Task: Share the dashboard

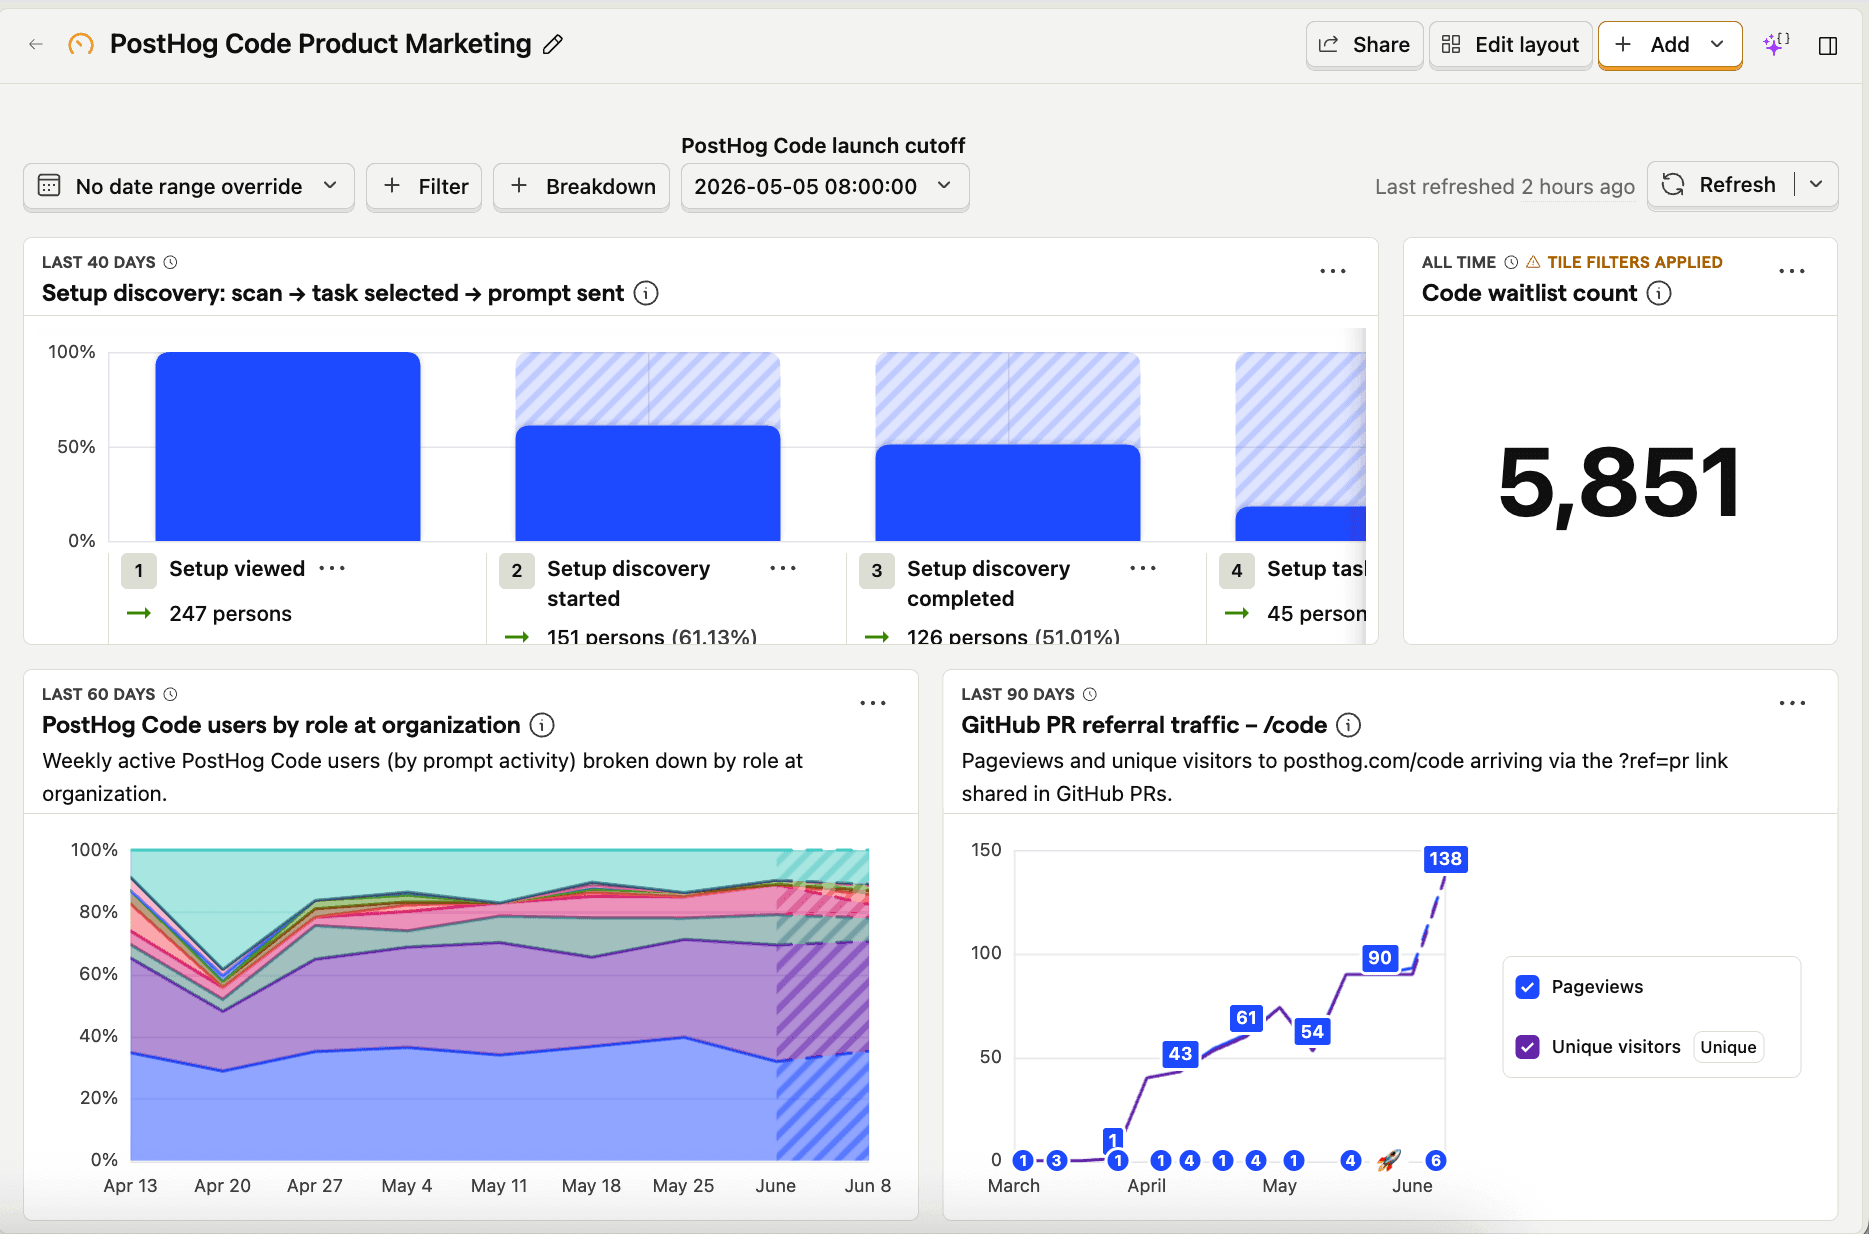Action: coord(1364,45)
